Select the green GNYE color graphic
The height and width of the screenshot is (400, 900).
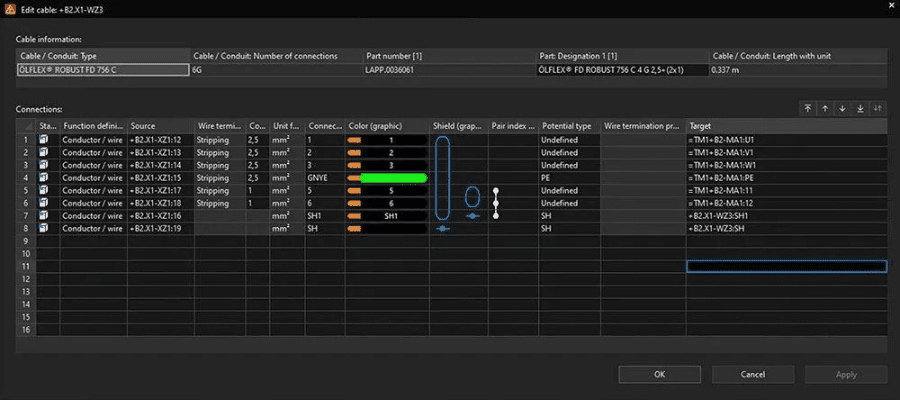[x=393, y=178]
